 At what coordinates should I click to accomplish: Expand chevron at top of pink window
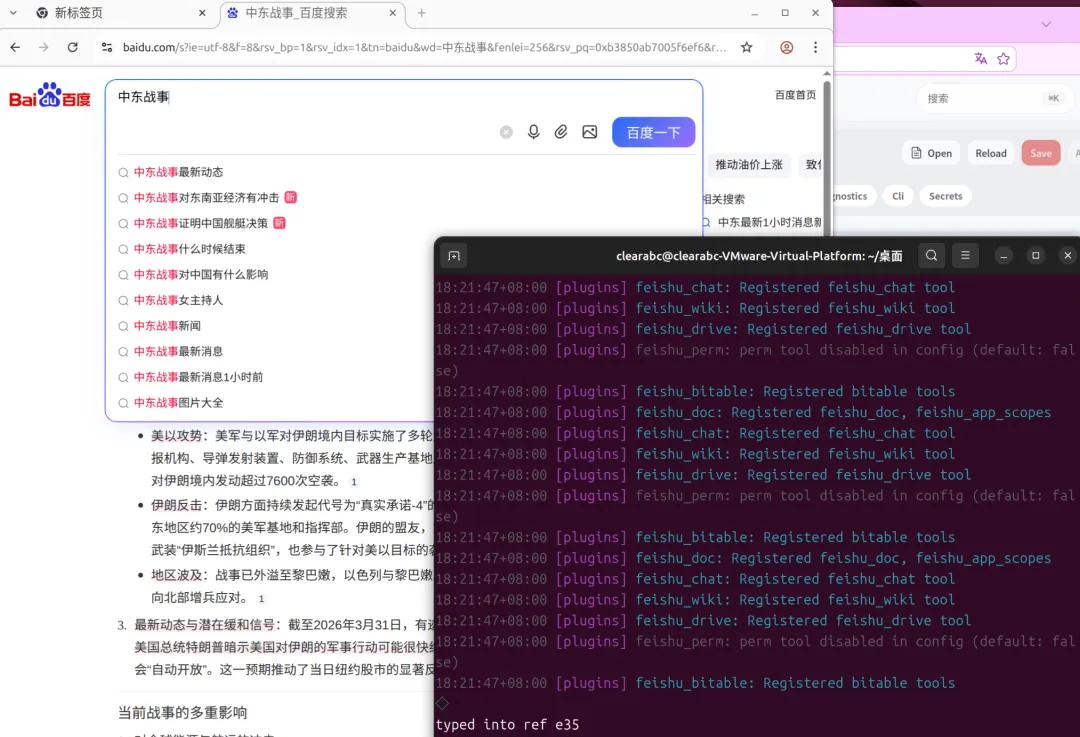pos(1046,24)
